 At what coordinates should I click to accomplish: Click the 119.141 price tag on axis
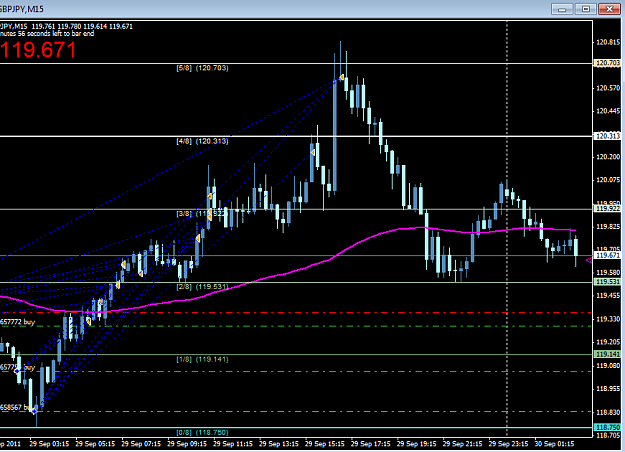tap(607, 354)
